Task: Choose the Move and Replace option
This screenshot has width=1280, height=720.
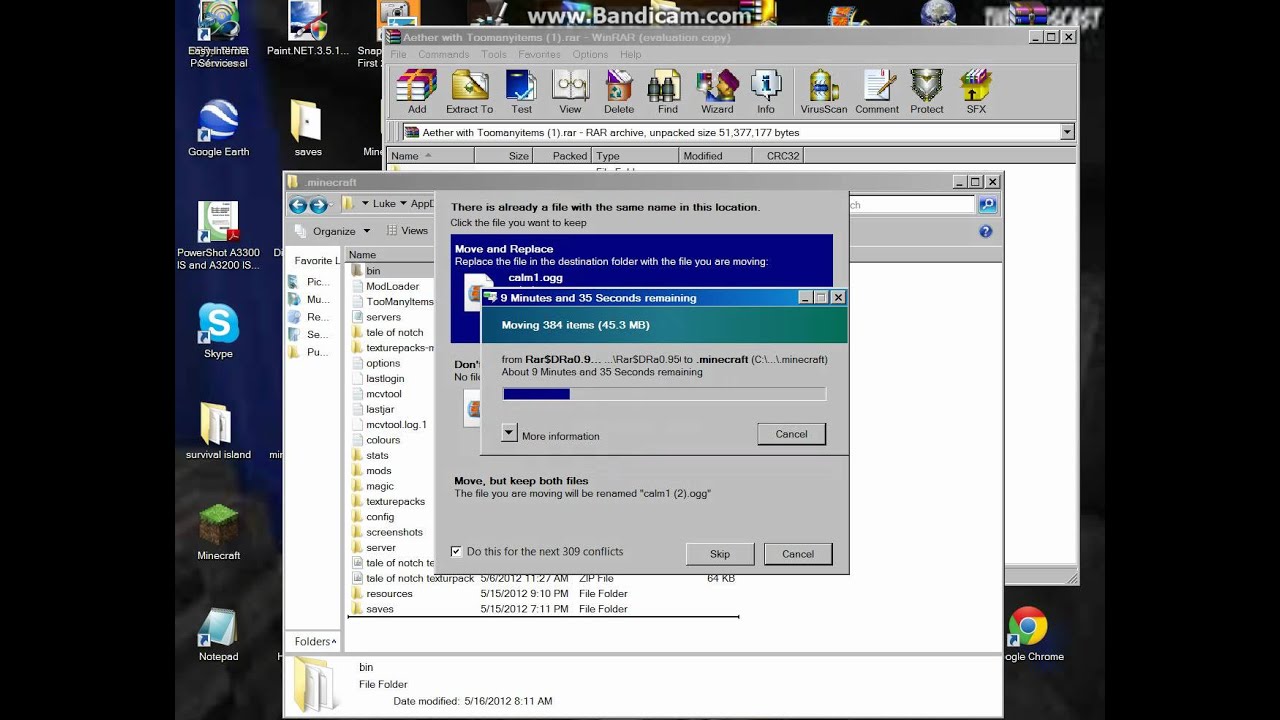Action: [641, 289]
